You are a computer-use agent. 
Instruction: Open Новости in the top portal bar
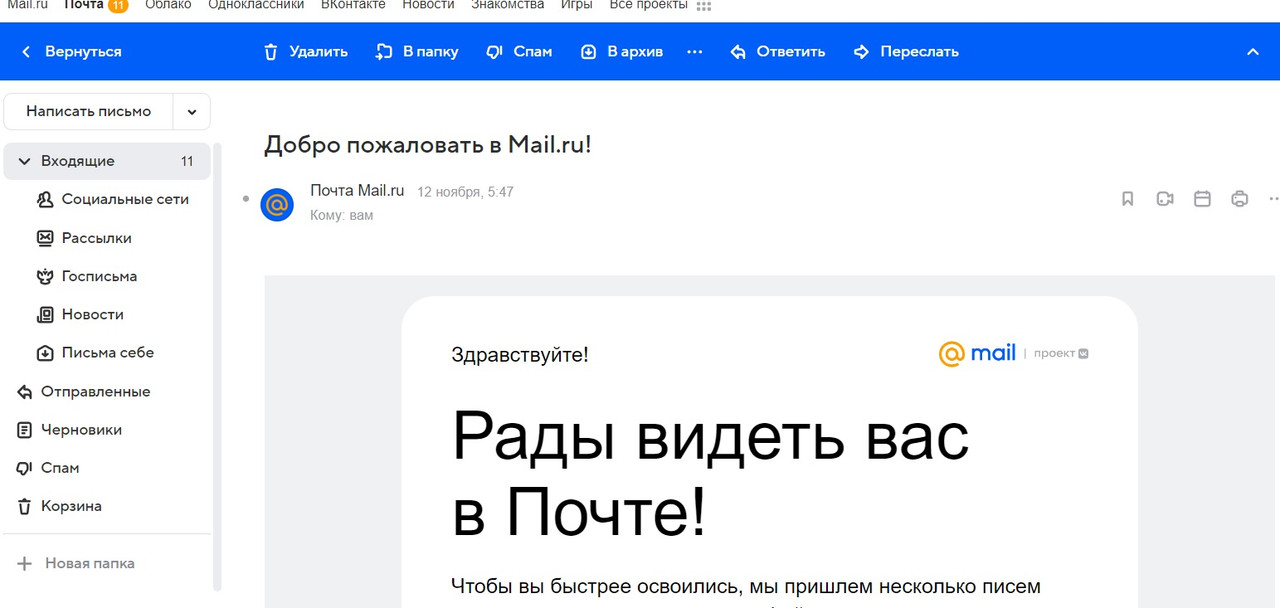[x=428, y=5]
